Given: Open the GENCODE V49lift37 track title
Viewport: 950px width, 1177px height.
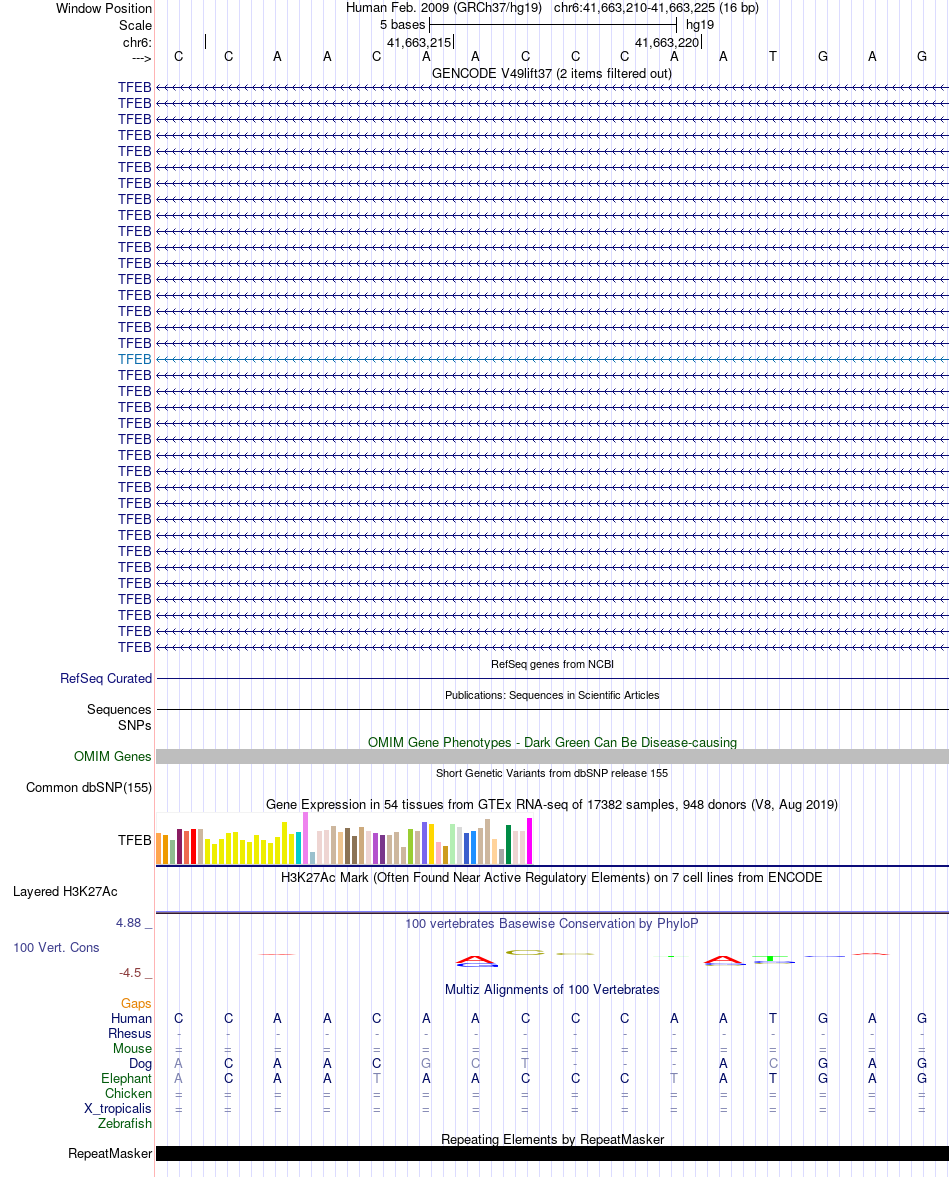Looking at the screenshot, I should click(552, 74).
